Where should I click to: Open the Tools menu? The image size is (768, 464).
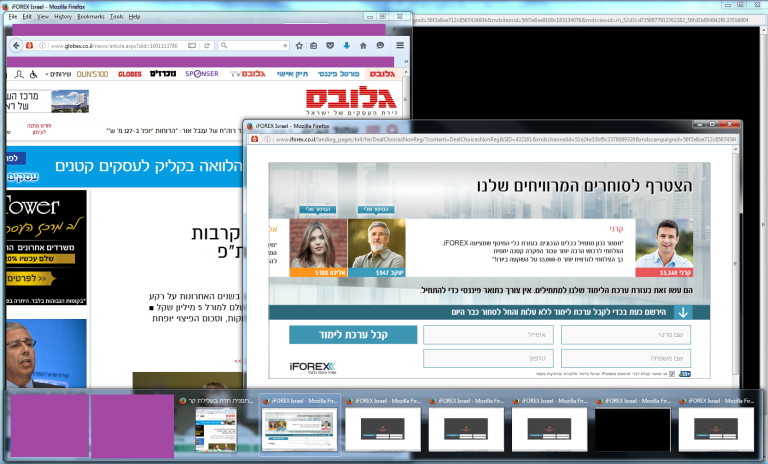coord(116,17)
